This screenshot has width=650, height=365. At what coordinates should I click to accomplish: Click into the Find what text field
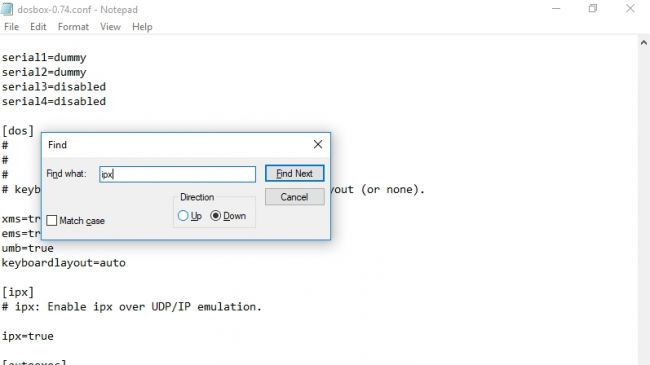pos(177,174)
